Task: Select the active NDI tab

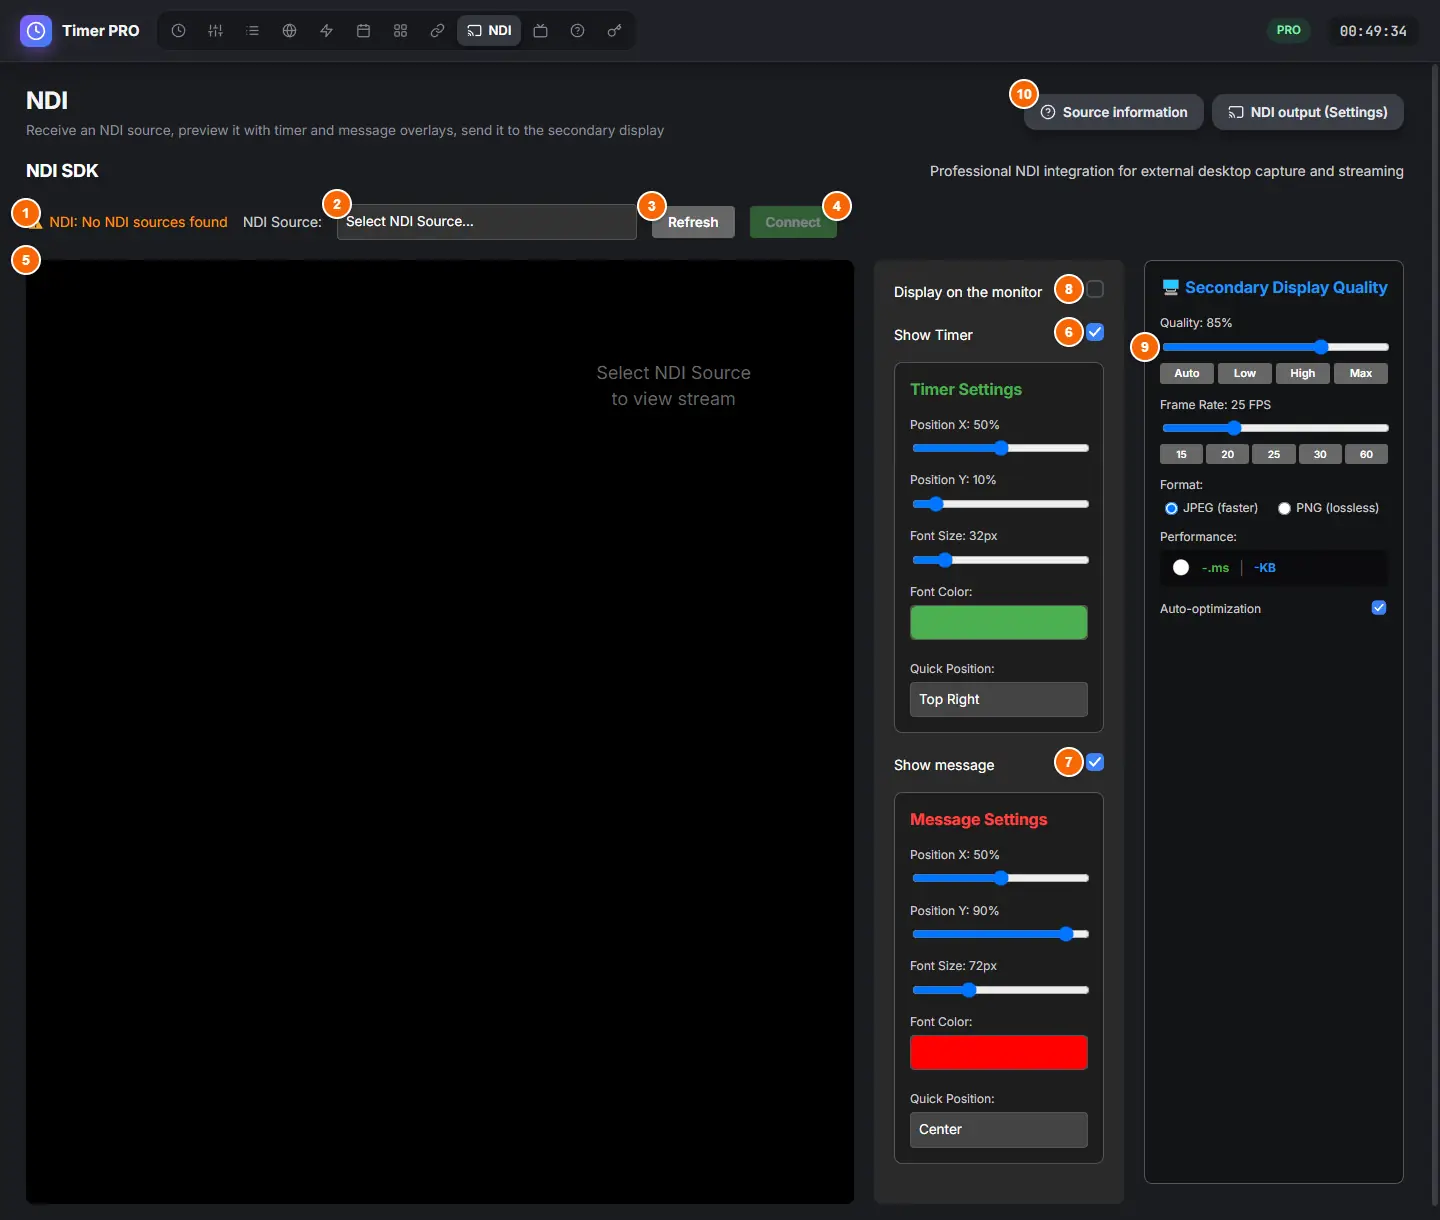Action: (489, 31)
